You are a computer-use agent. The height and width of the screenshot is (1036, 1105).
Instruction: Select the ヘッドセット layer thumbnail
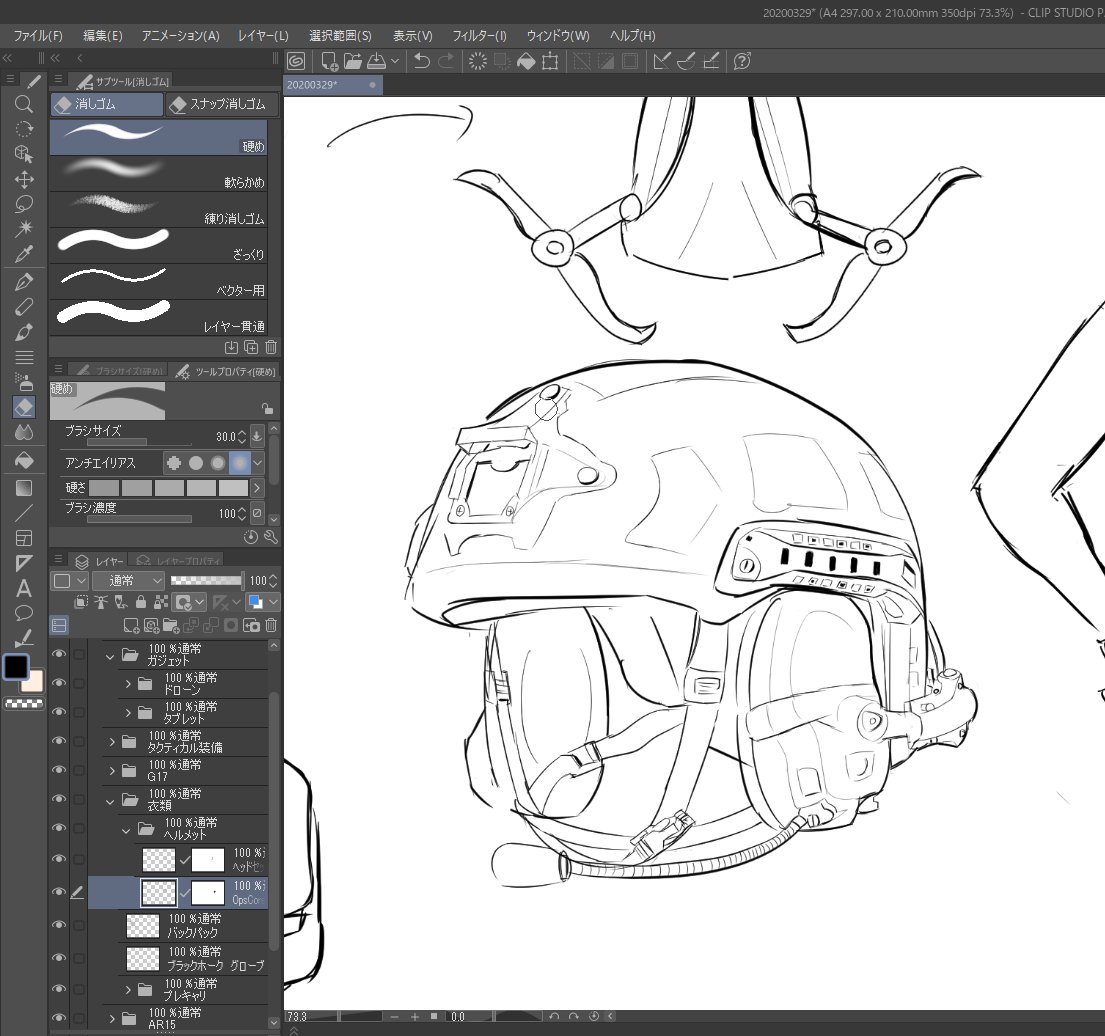click(159, 860)
